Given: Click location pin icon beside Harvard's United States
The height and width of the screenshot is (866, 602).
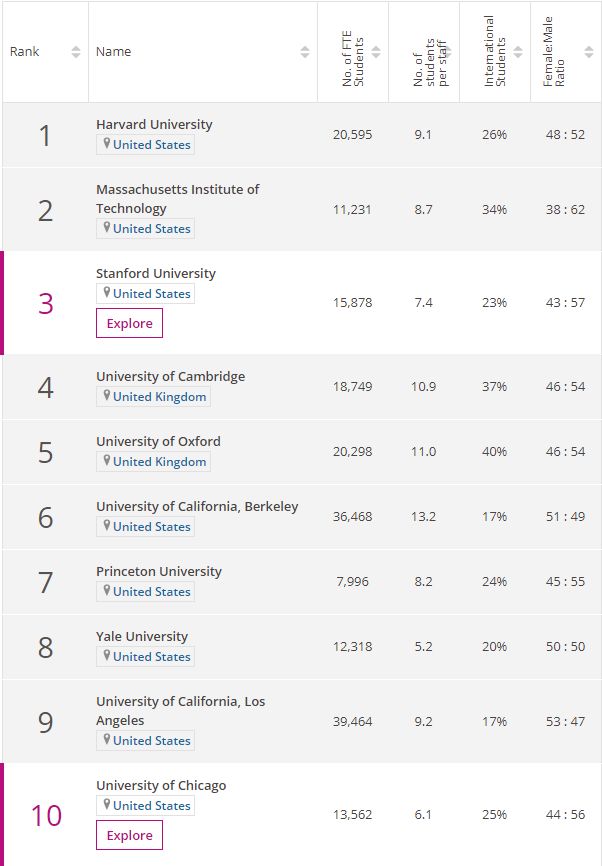Looking at the screenshot, I should tap(106, 143).
